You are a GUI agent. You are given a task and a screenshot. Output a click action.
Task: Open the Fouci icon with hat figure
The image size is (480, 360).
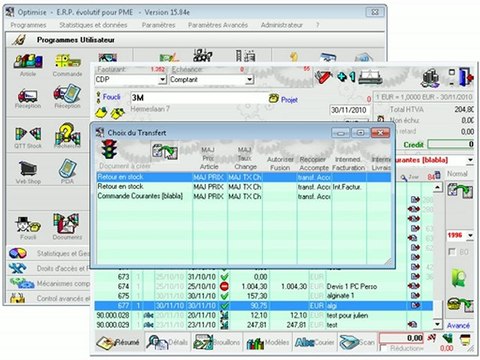click(28, 225)
